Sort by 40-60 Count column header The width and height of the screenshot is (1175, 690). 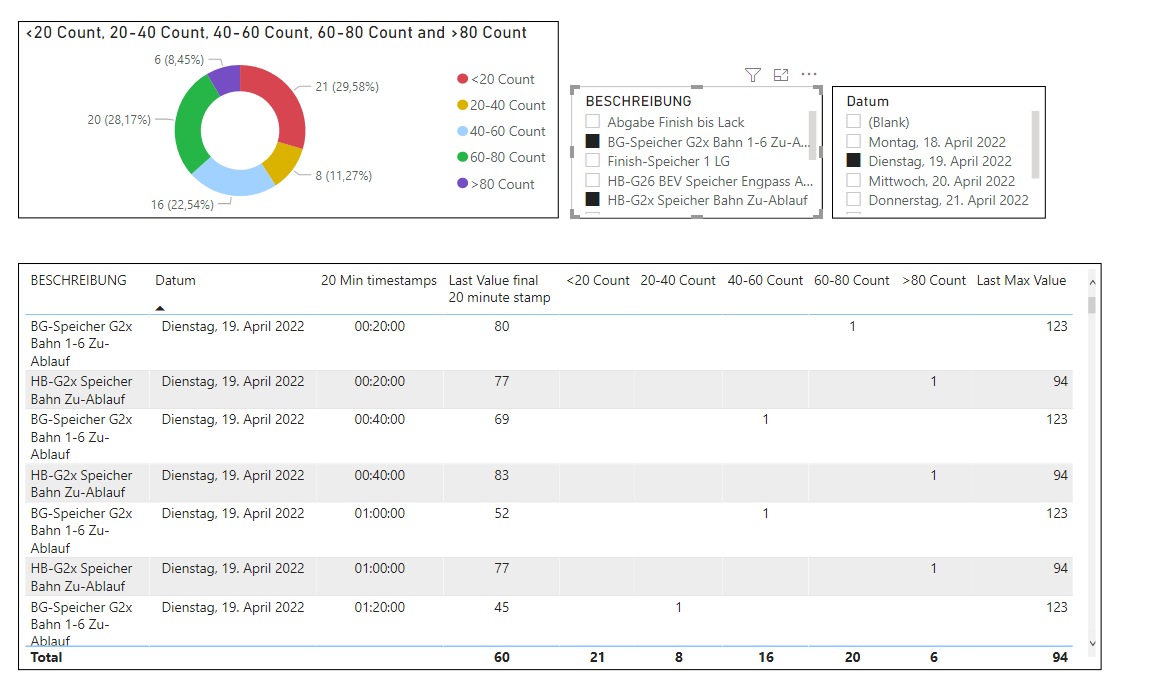(x=765, y=280)
